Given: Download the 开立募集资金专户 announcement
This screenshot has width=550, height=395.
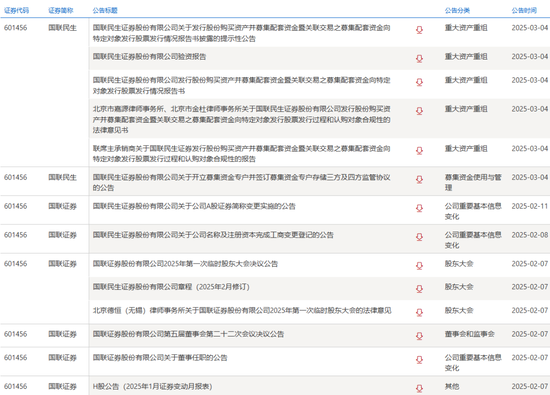Looking at the screenshot, I should [x=419, y=179].
